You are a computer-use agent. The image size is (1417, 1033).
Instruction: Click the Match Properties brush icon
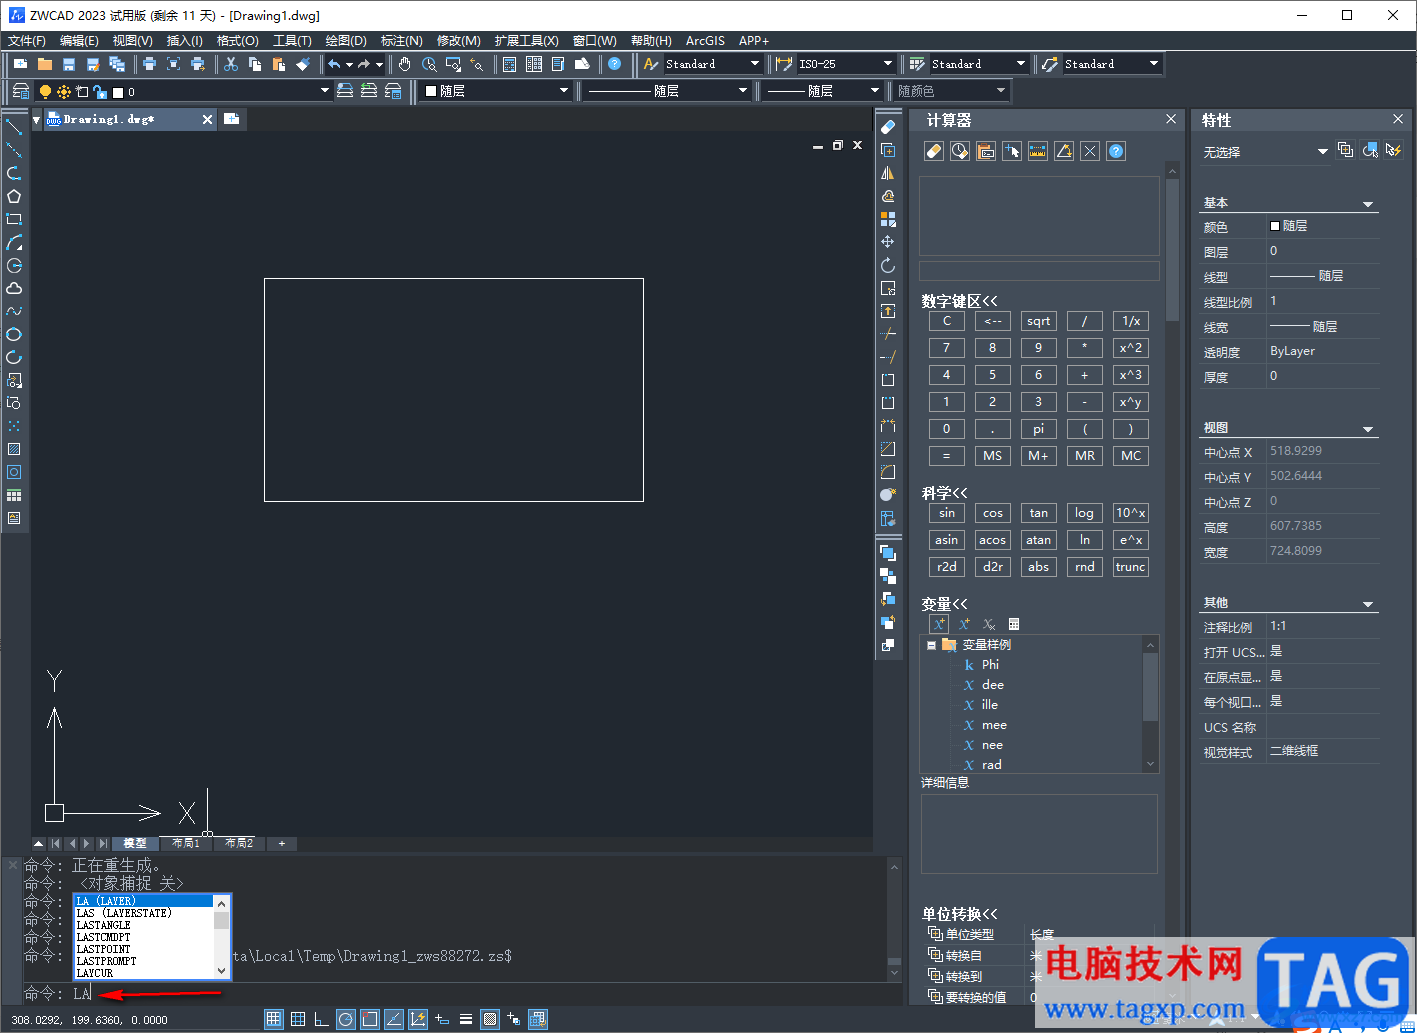[x=303, y=64]
